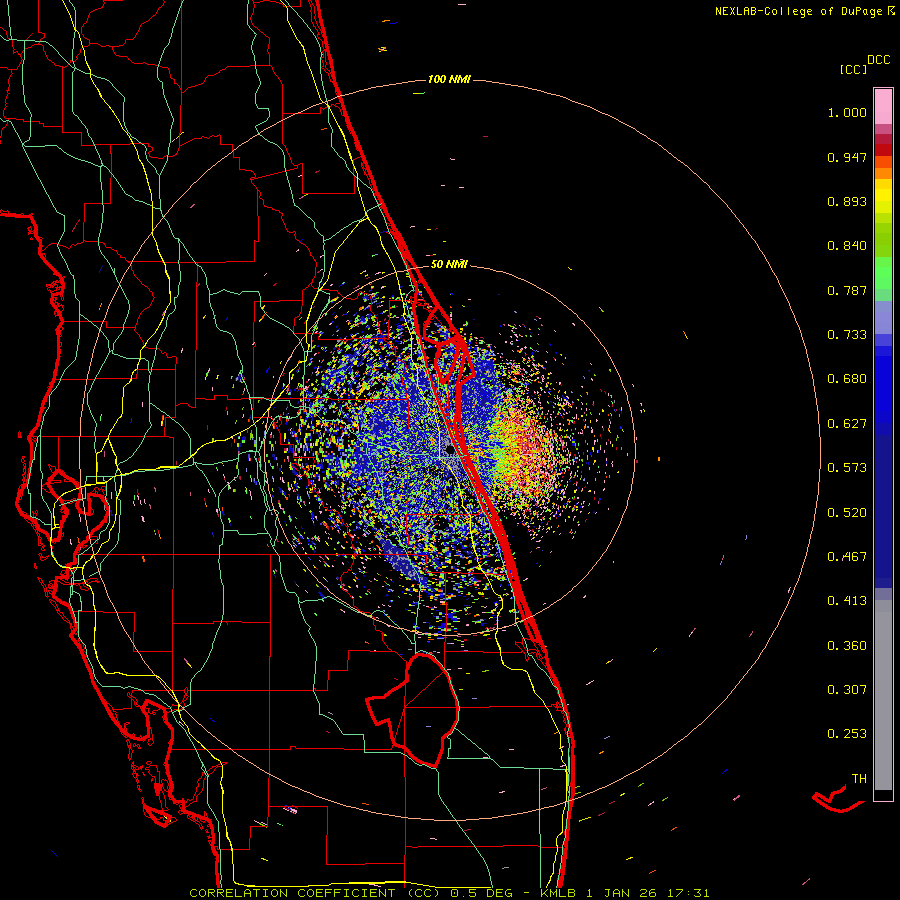This screenshot has height=900, width=900.
Task: Click the pink top segment of color bar
Action: coord(883,107)
